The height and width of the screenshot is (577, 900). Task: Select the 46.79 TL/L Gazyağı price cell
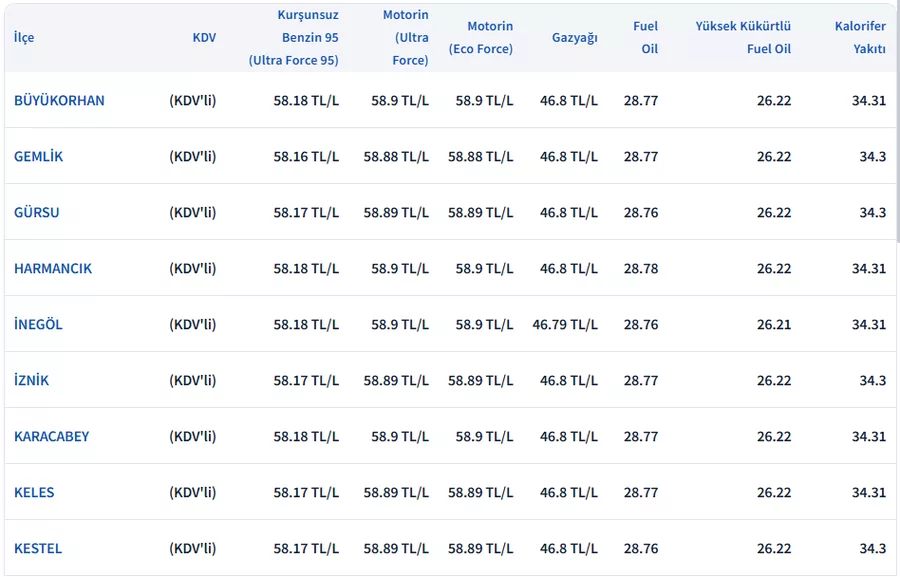[x=565, y=325]
